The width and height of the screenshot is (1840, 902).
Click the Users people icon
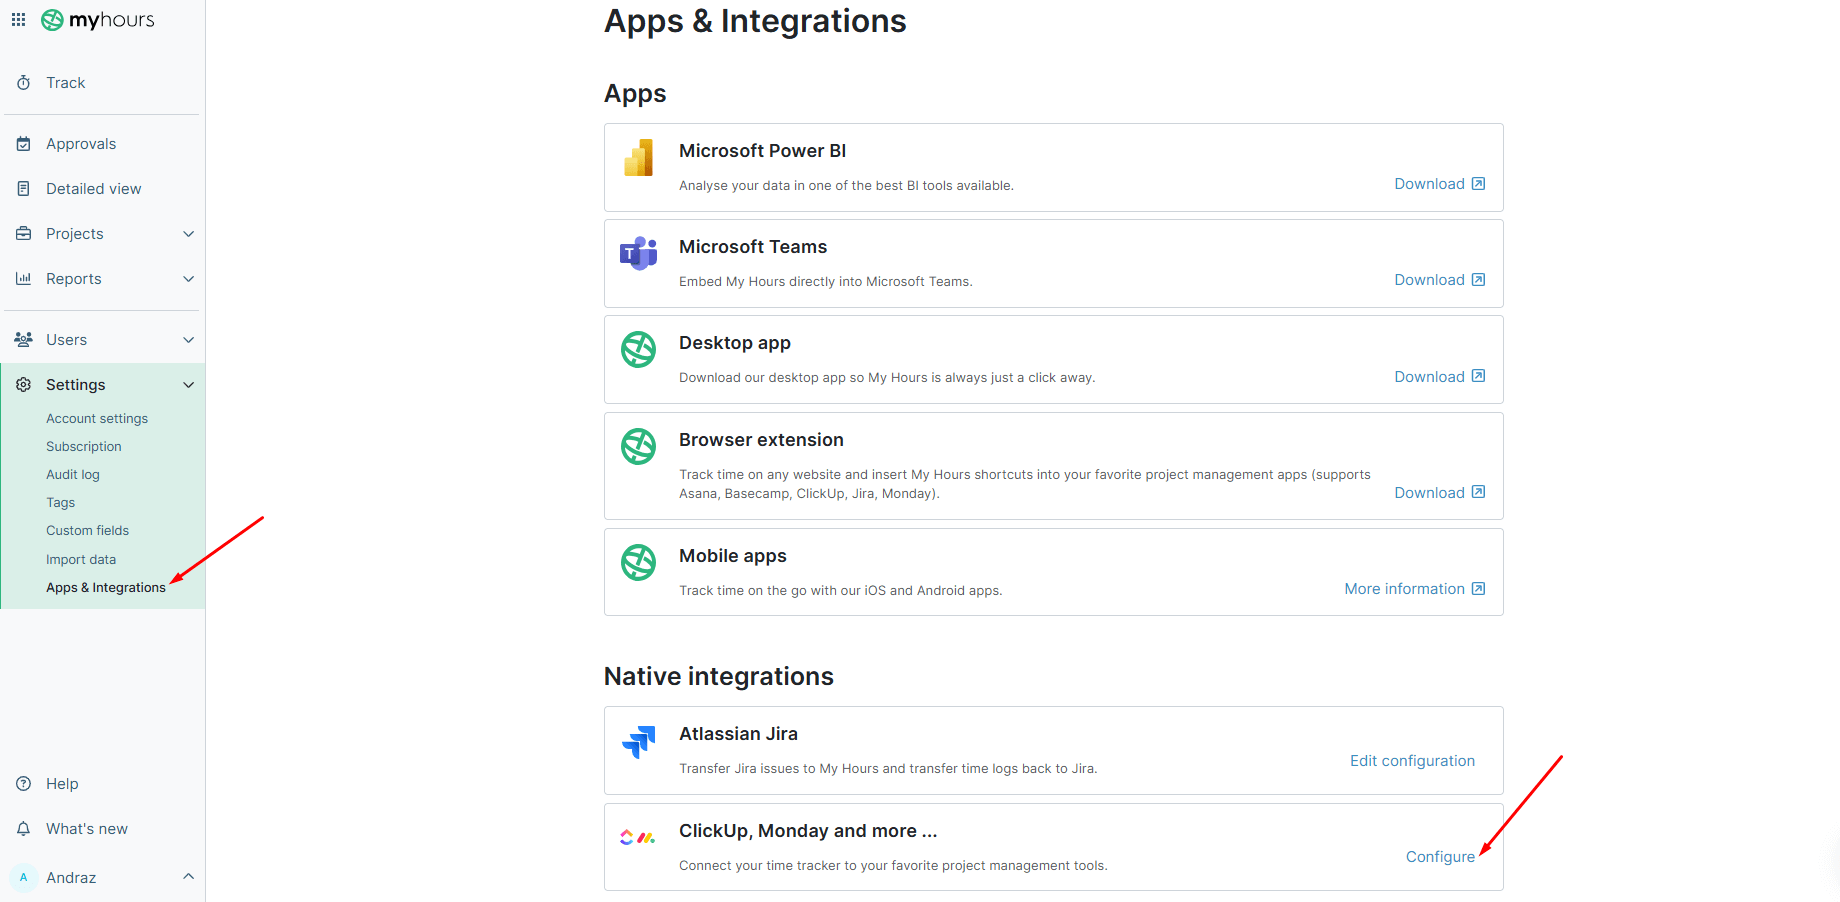[x=23, y=340]
